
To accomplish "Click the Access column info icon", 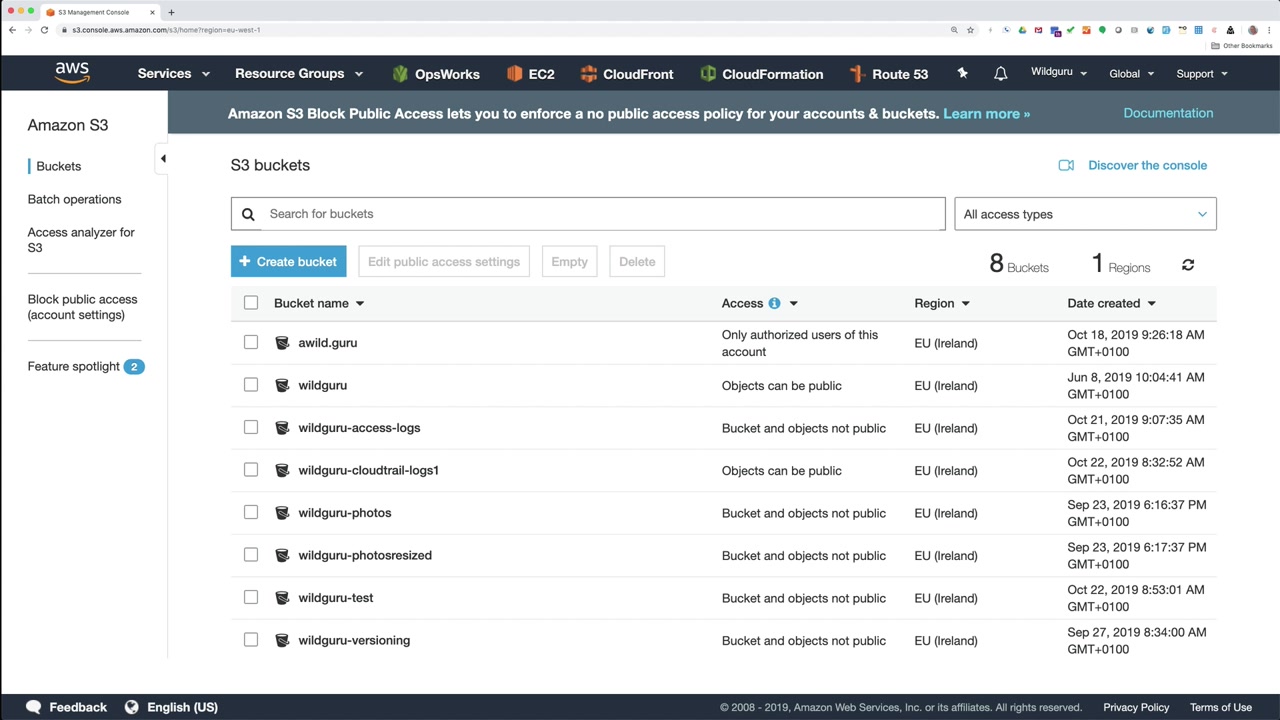I will pos(774,303).
